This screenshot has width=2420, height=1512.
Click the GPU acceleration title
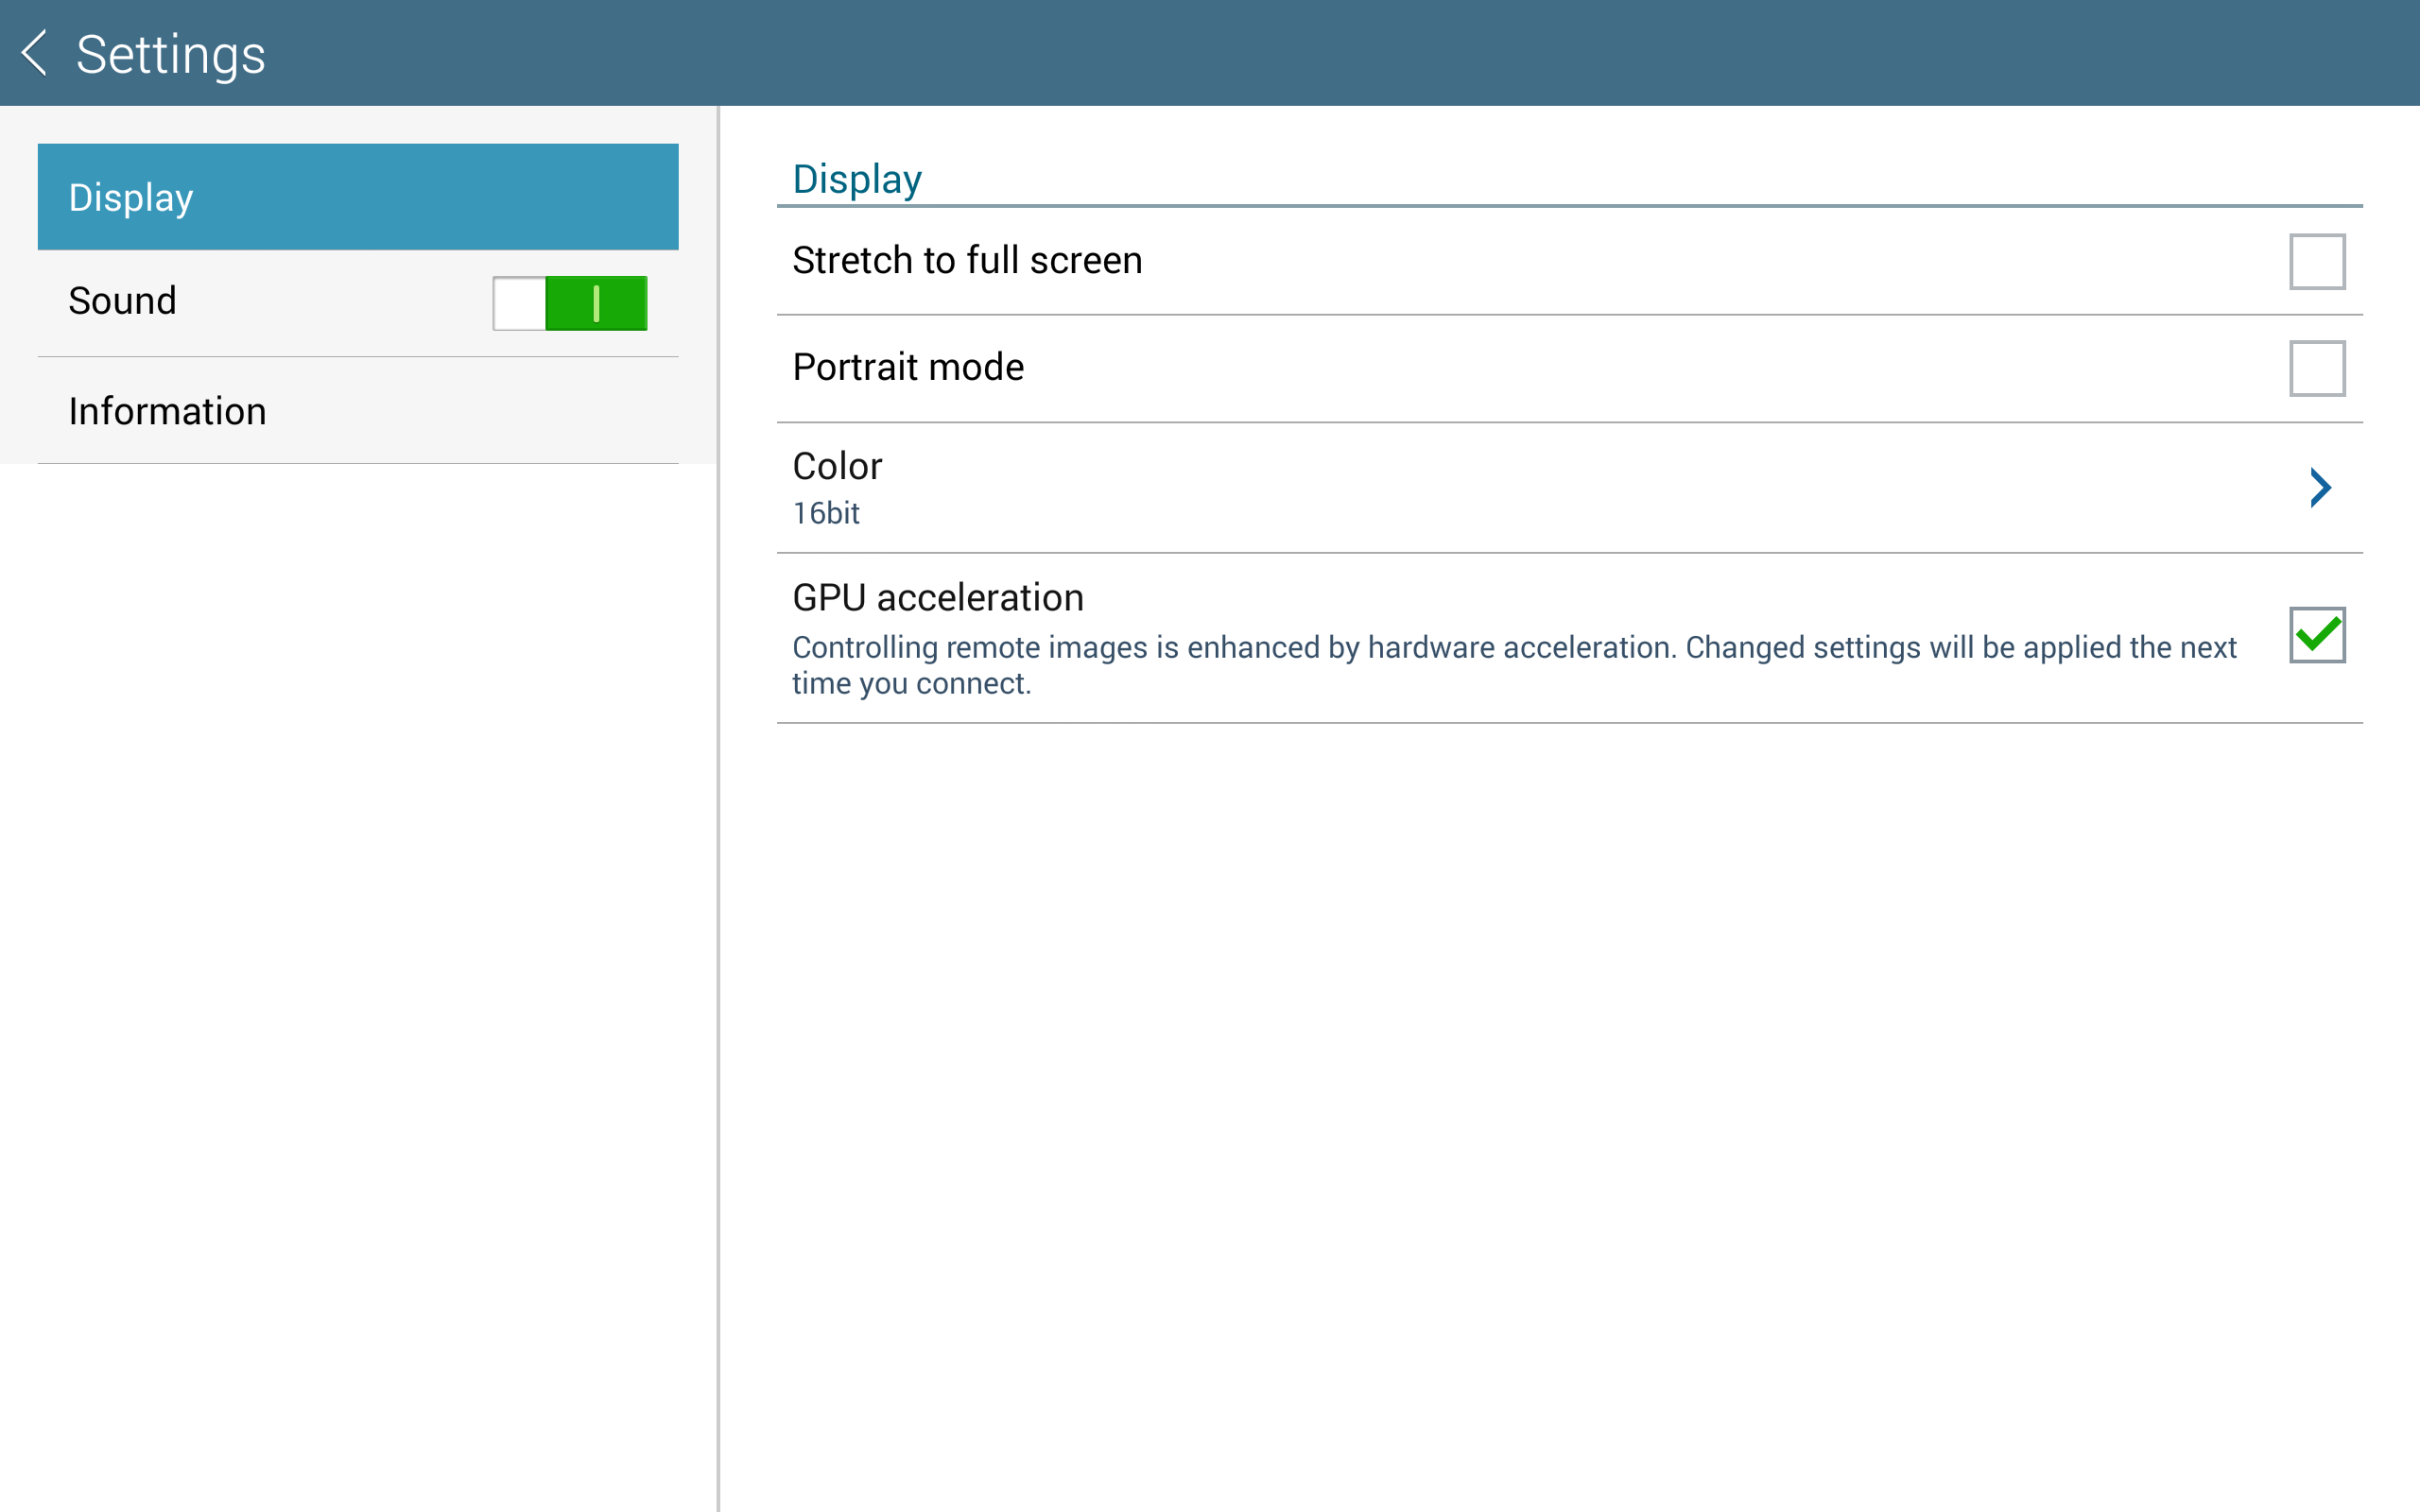(938, 597)
